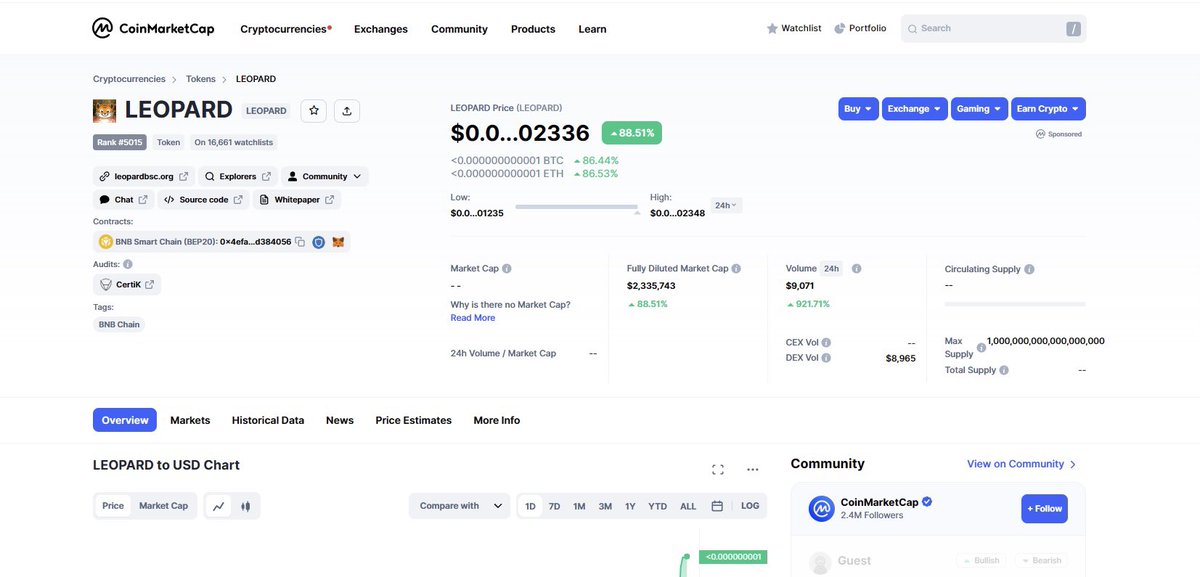Select the Price chart toggle

coord(113,506)
